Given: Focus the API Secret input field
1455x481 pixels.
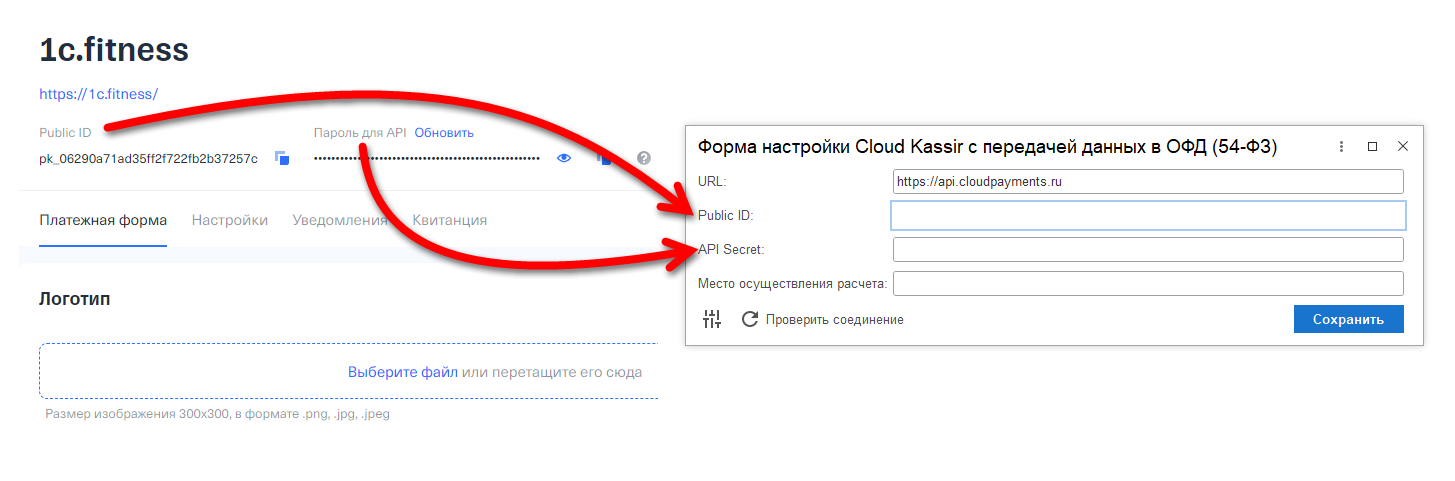Looking at the screenshot, I should [1148, 249].
